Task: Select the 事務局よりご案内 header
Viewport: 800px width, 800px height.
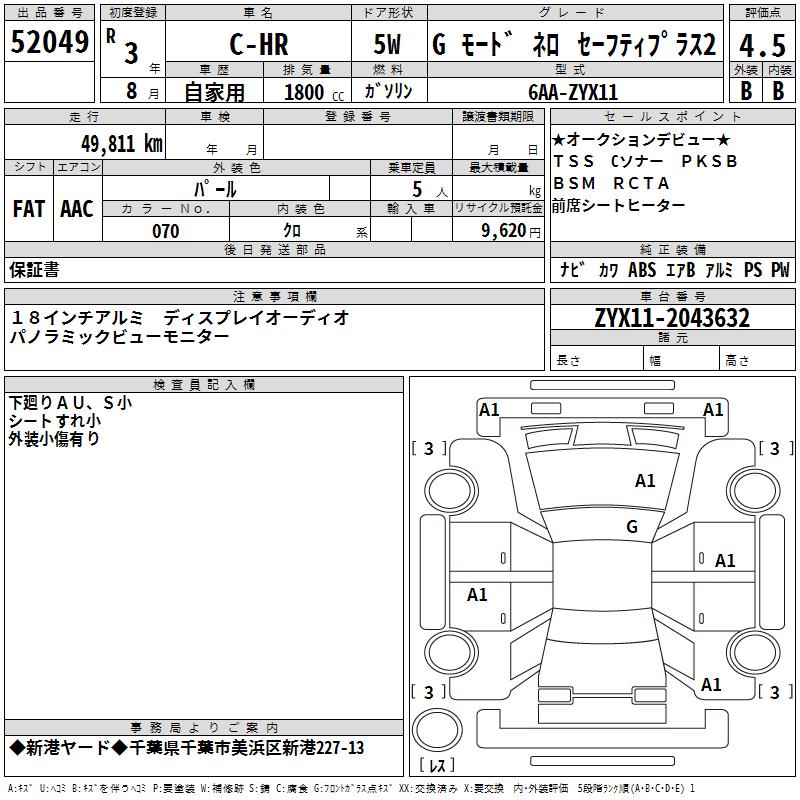Action: [204, 728]
